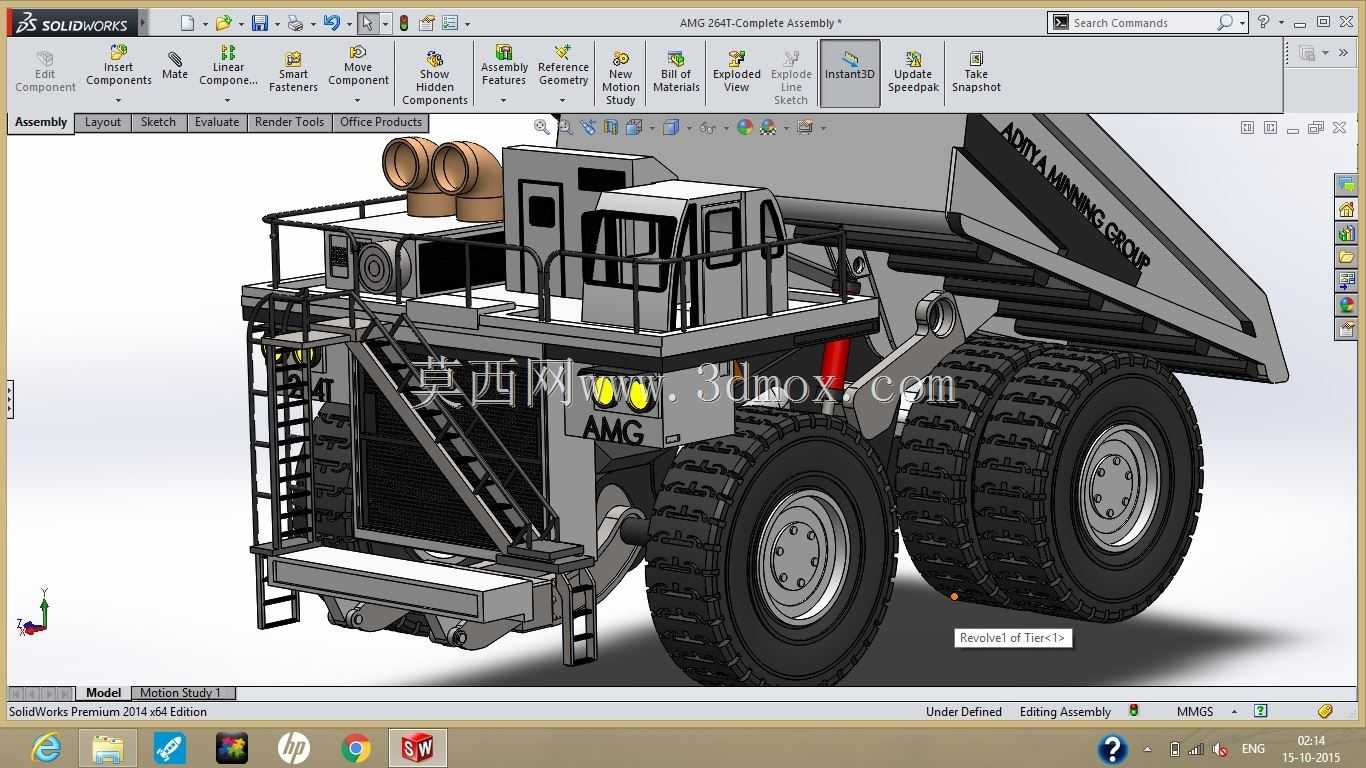Open Google Chrome from taskbar
Screen dimensions: 1366x768
pyautogui.click(x=355, y=748)
